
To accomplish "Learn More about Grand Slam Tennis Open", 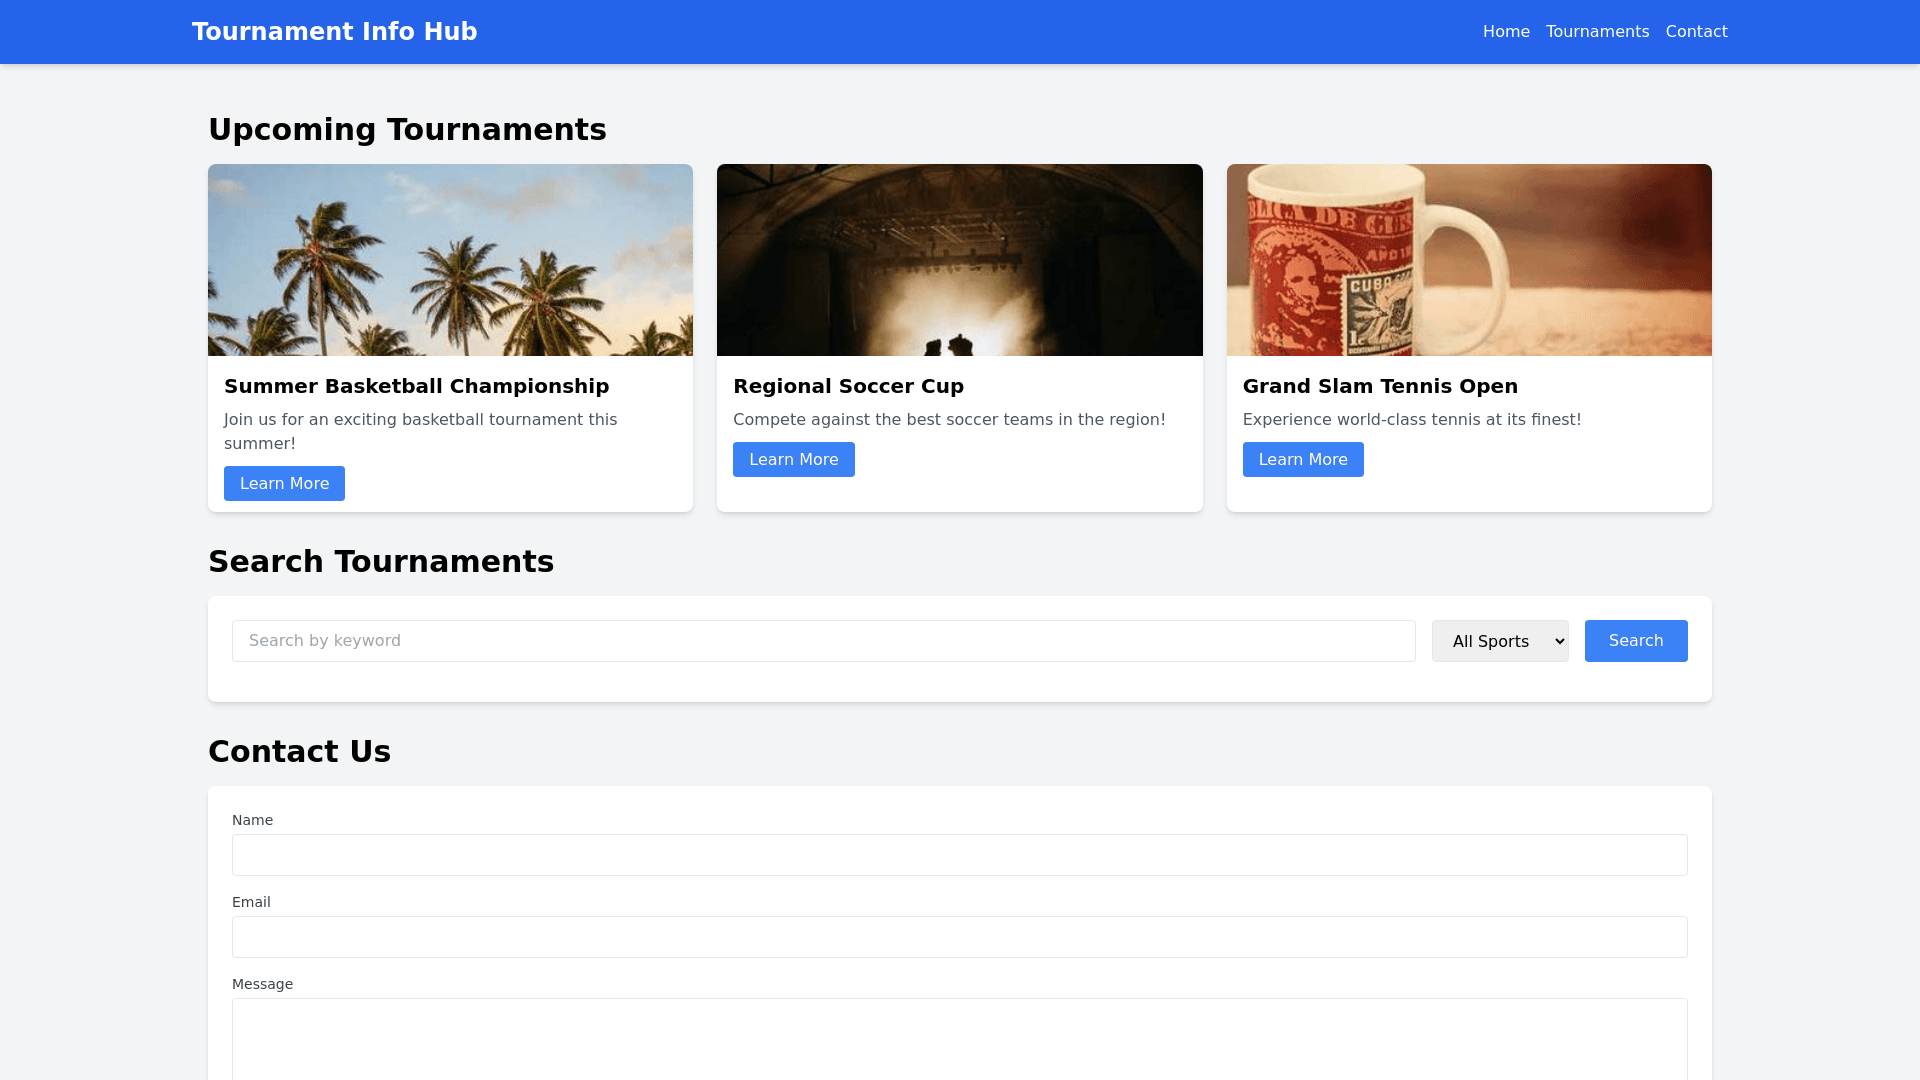I will point(1302,460).
